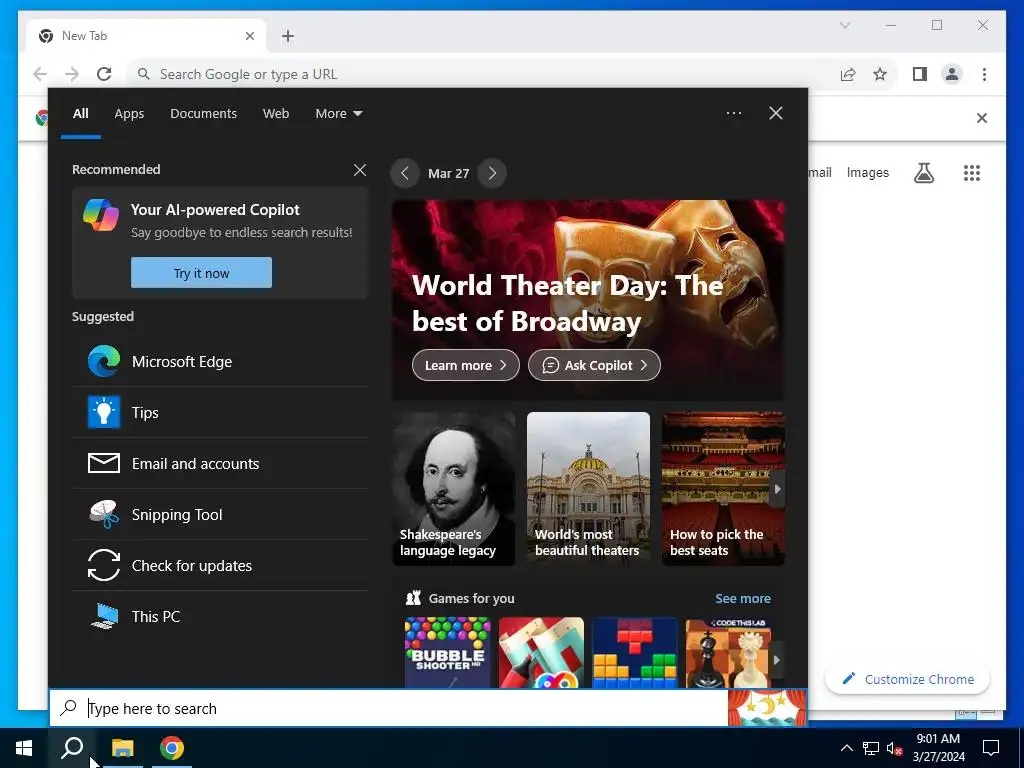The height and width of the screenshot is (768, 1024).
Task: Click Try it now for Copilot
Action: click(x=201, y=272)
